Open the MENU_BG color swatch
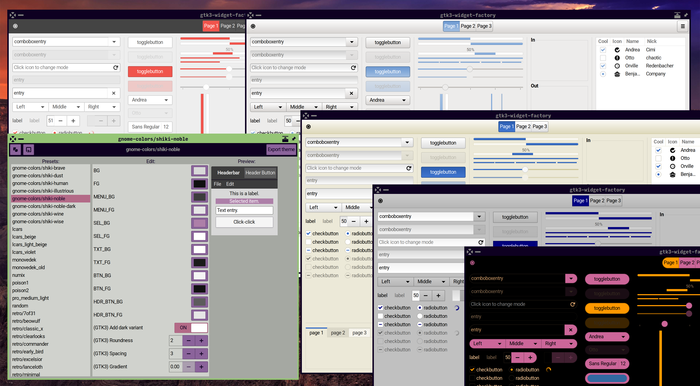This screenshot has height=386, width=700. coord(200,197)
